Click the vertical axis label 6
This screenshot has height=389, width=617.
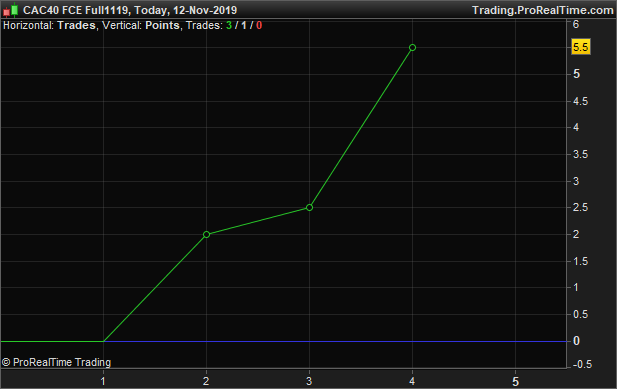(x=576, y=24)
